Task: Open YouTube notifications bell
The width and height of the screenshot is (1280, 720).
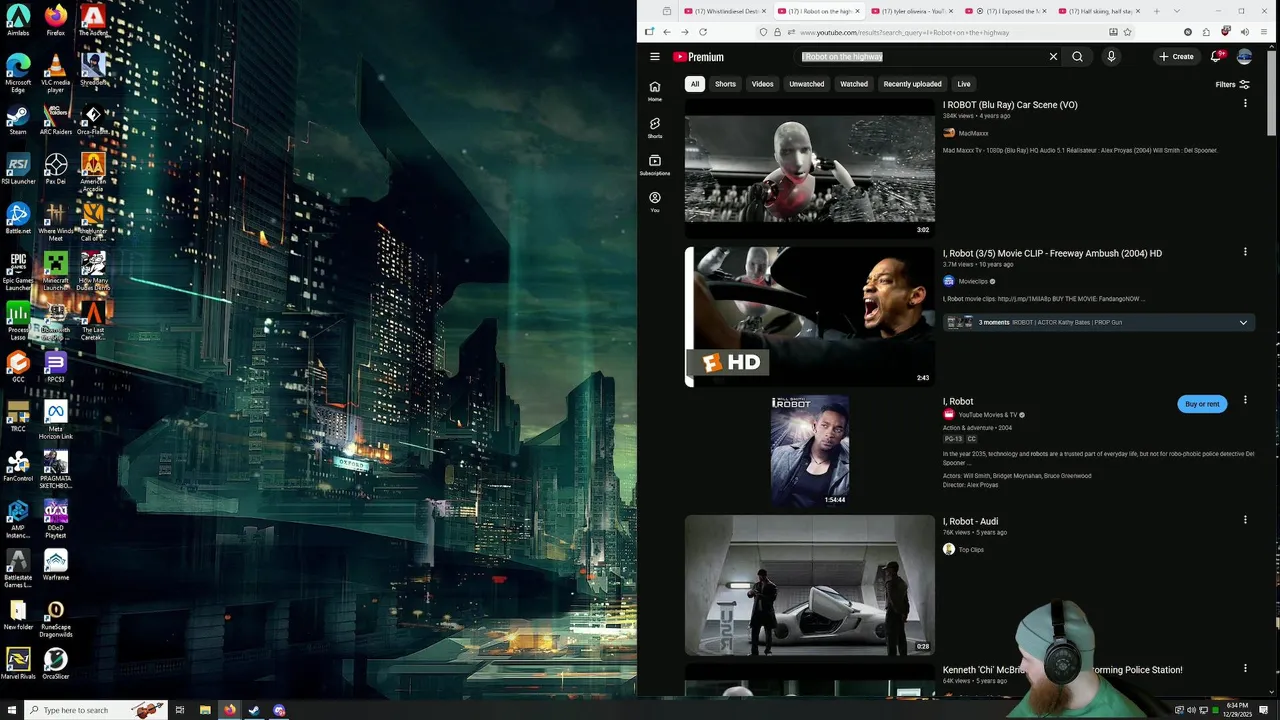Action: coord(1217,57)
